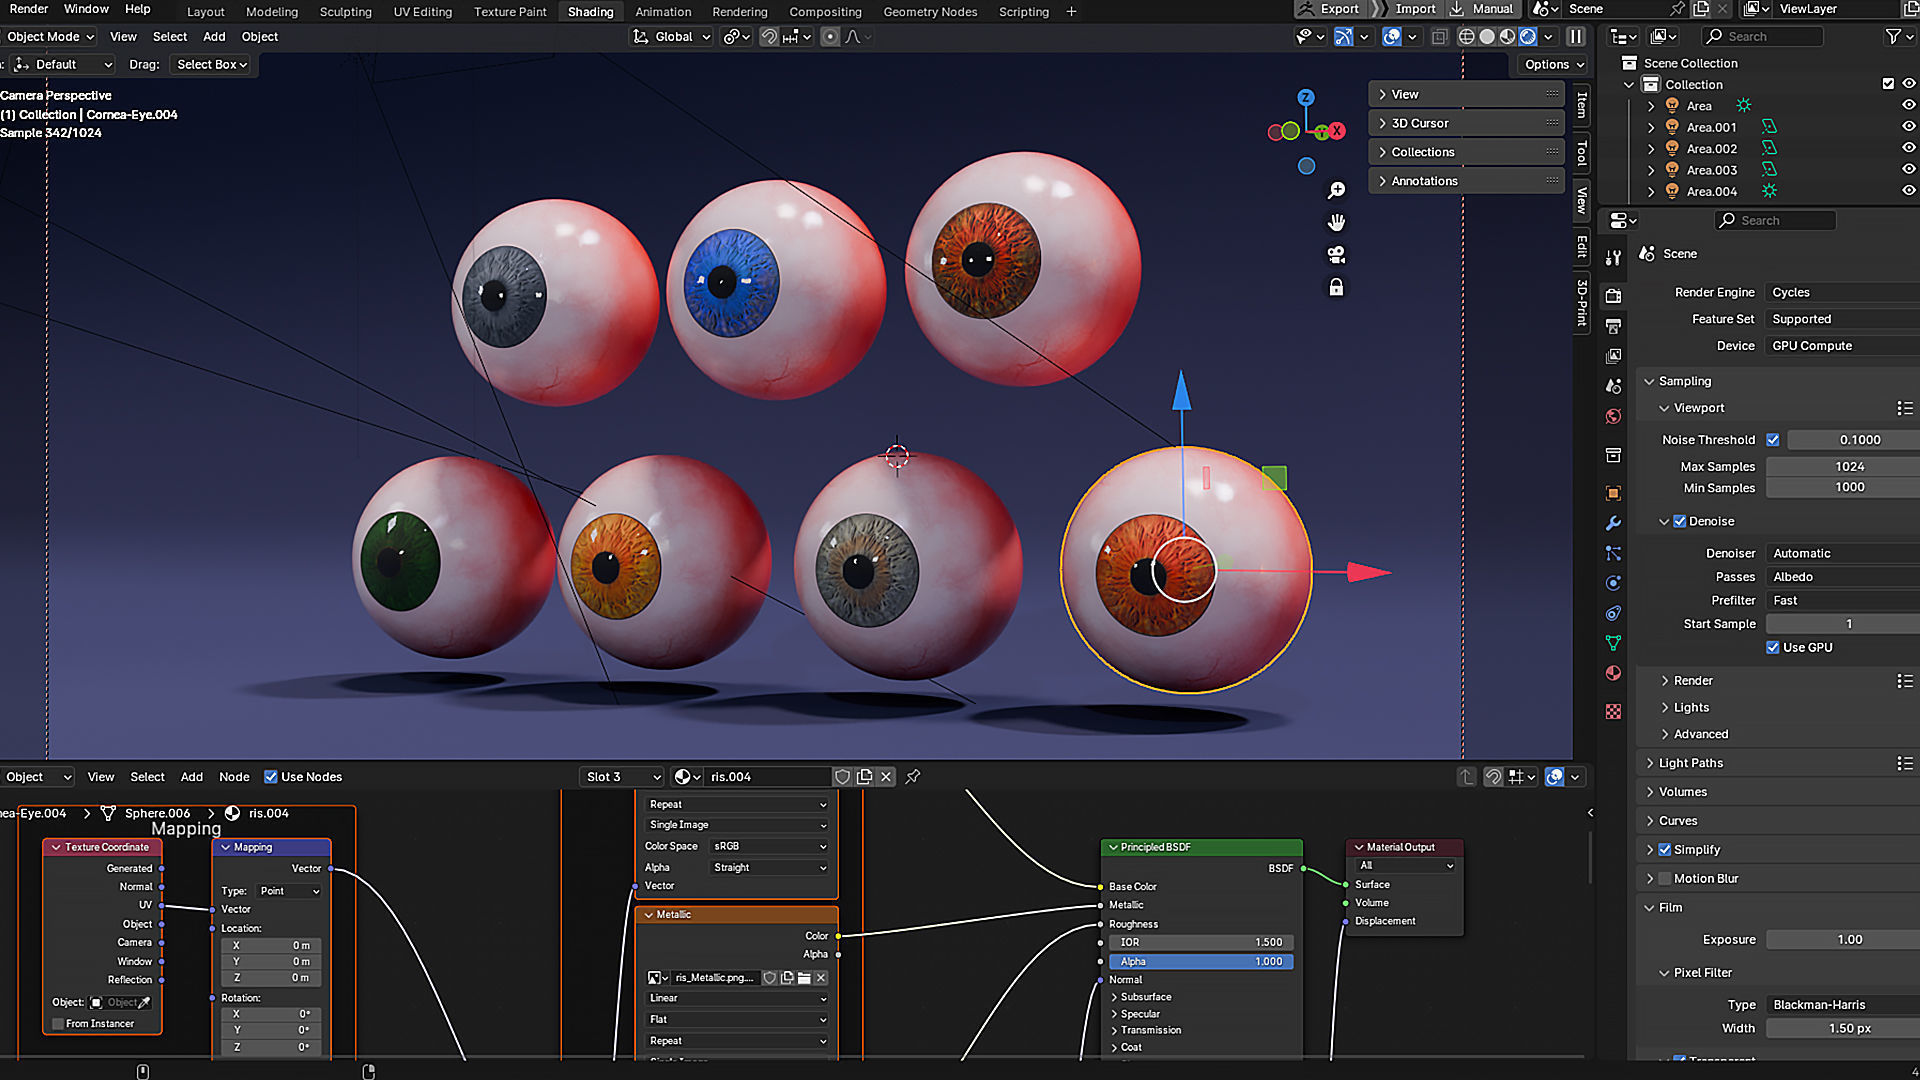Image resolution: width=1920 pixels, height=1080 pixels.
Task: Switch to the Layout workspace tab
Action: pos(206,12)
